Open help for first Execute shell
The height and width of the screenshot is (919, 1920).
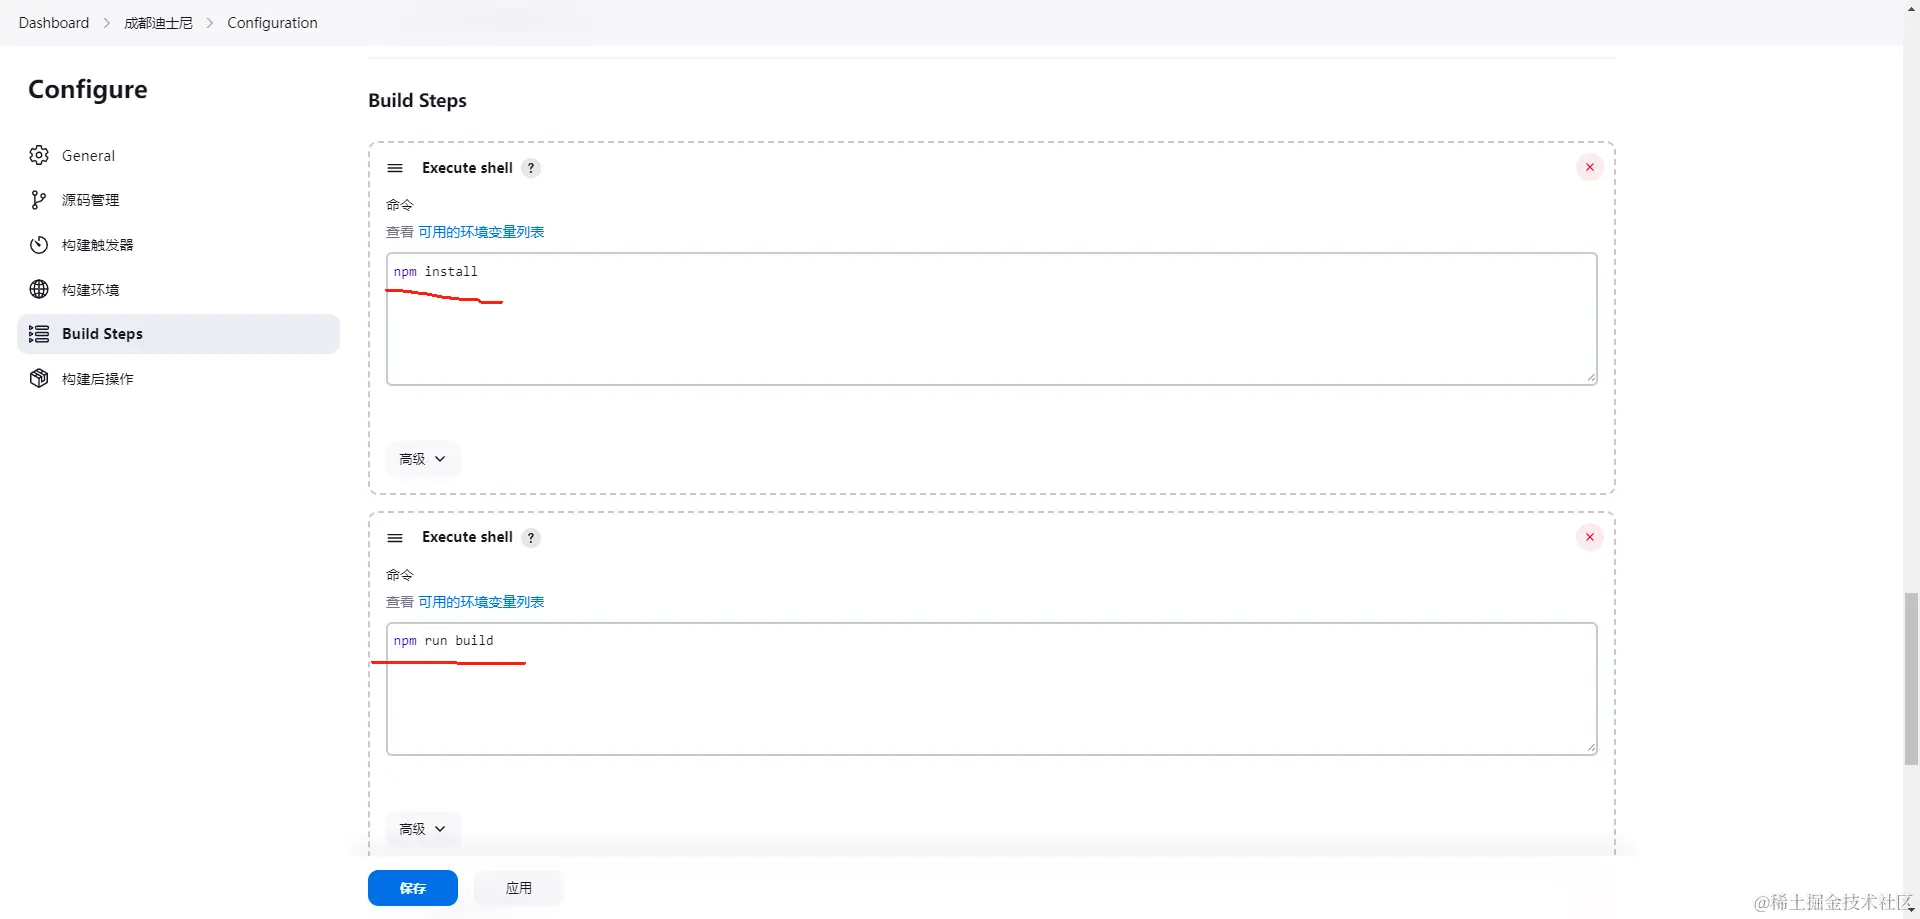(x=531, y=168)
